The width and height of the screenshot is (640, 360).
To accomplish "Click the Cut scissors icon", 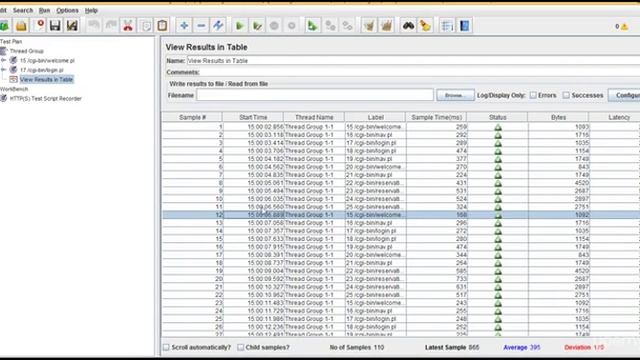I will point(128,26).
